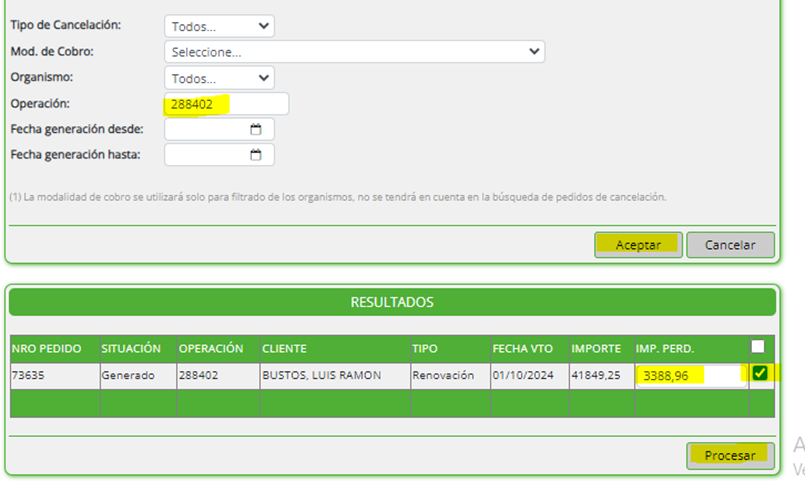Open calendar picker for Fecha generación hasta

coord(256,155)
